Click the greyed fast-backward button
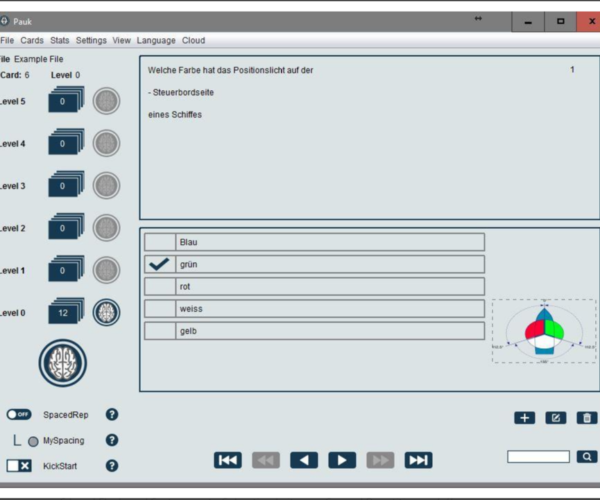The height and width of the screenshot is (500, 600). coord(266,460)
